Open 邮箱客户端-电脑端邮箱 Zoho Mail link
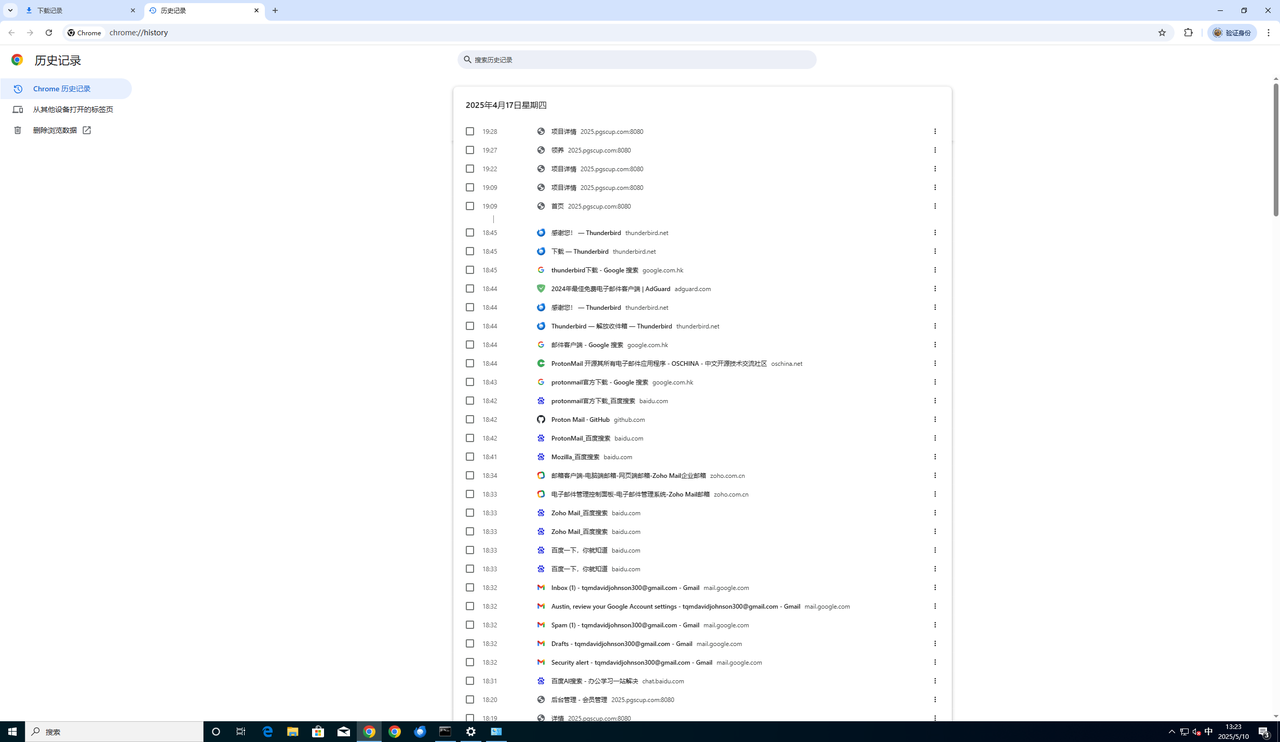Viewport: 1280px width, 742px height. pos(628,476)
